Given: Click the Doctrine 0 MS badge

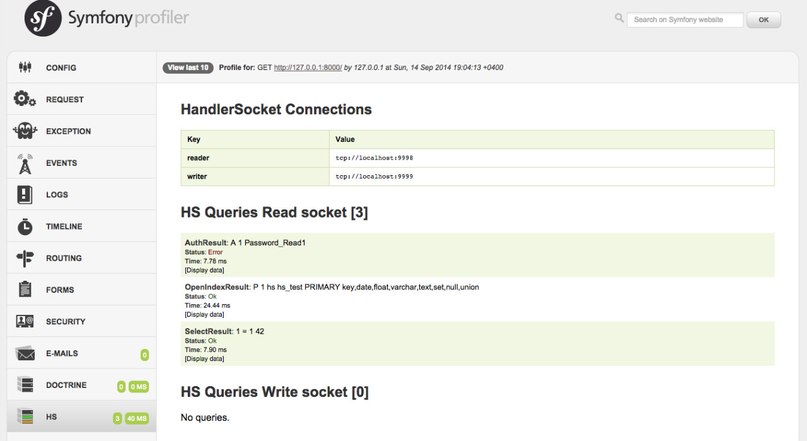Looking at the screenshot, I should pos(138,386).
